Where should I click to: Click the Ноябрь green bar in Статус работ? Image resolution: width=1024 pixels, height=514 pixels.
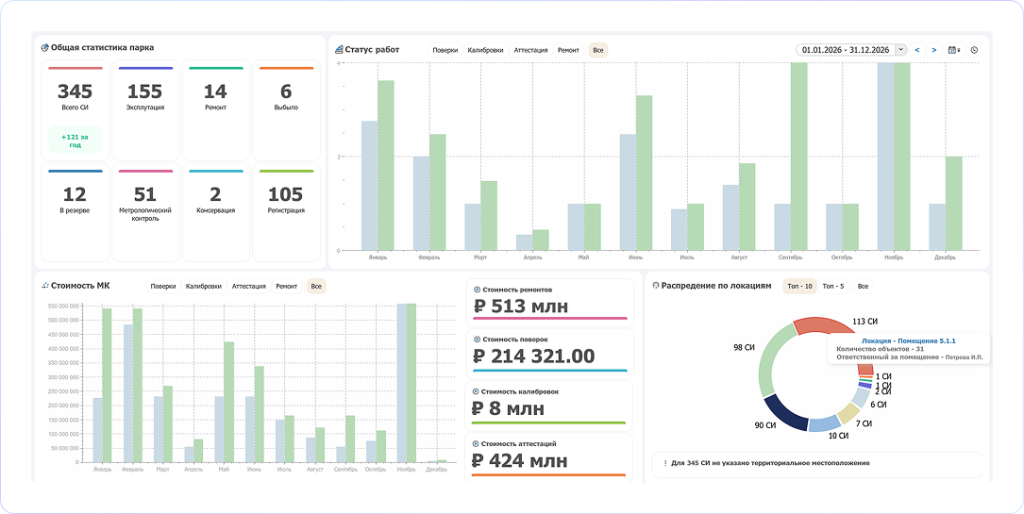click(x=902, y=156)
